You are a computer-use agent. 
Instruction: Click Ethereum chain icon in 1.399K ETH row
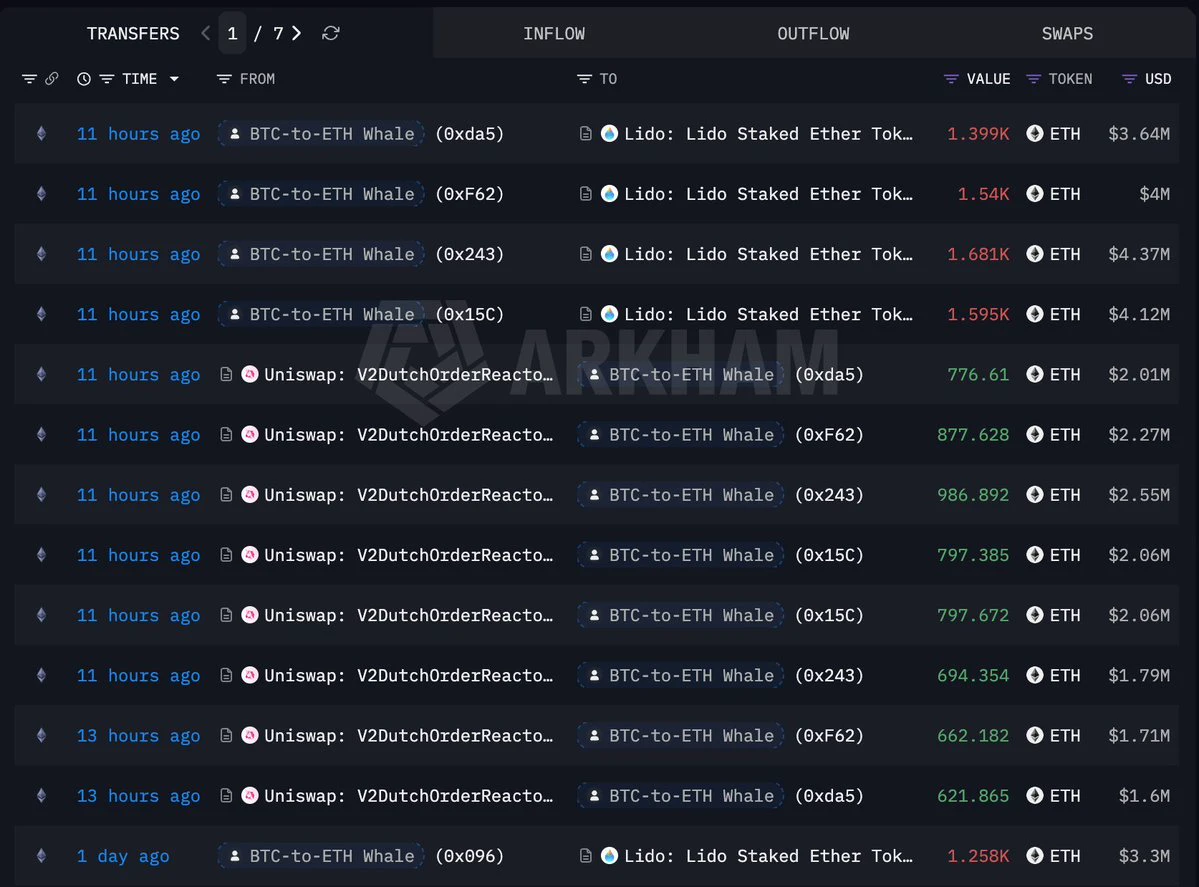click(41, 134)
